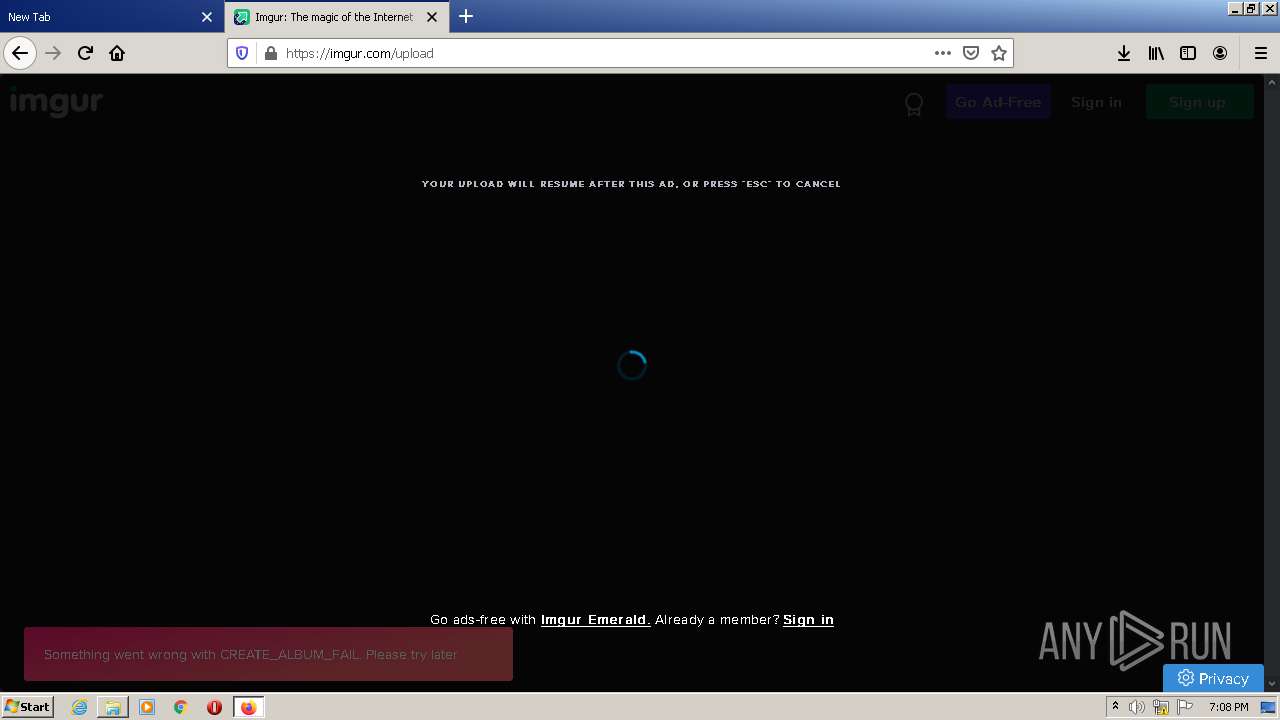Click the imgur logo

[56, 102]
